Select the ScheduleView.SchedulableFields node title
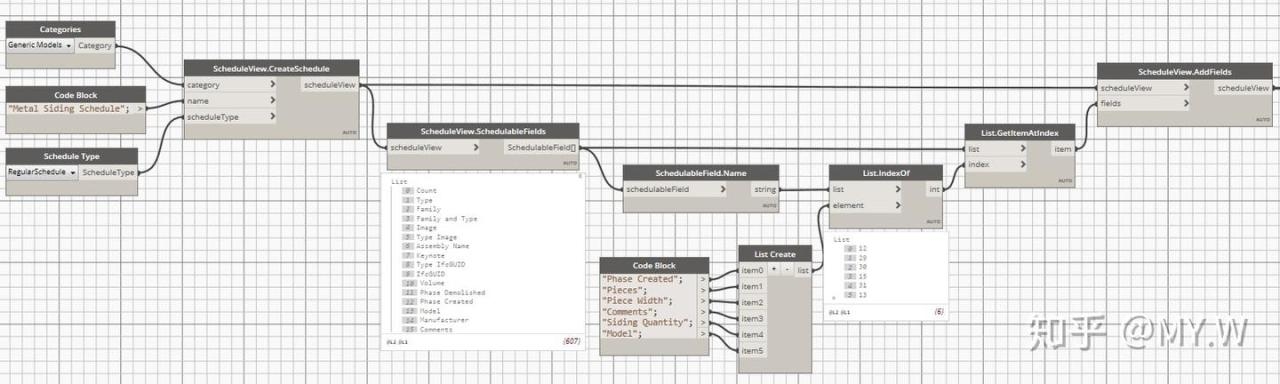1280x384 pixels. point(483,131)
